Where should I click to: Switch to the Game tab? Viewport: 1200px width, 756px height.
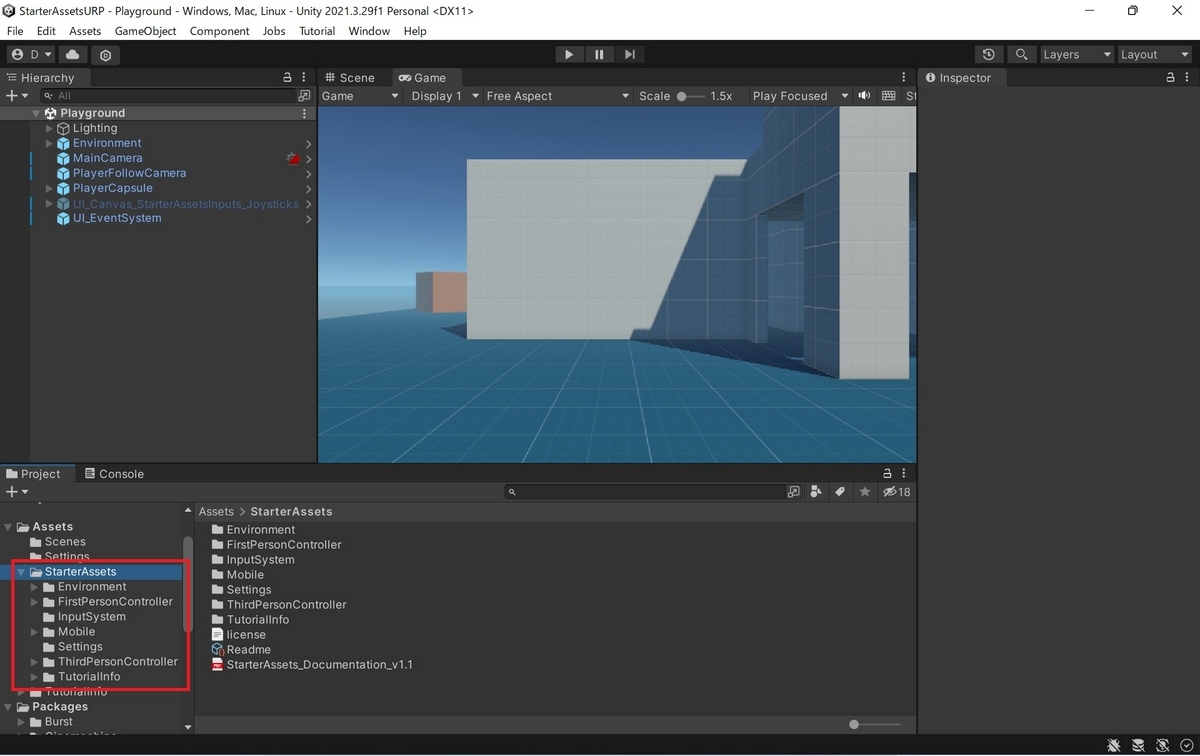(x=422, y=78)
